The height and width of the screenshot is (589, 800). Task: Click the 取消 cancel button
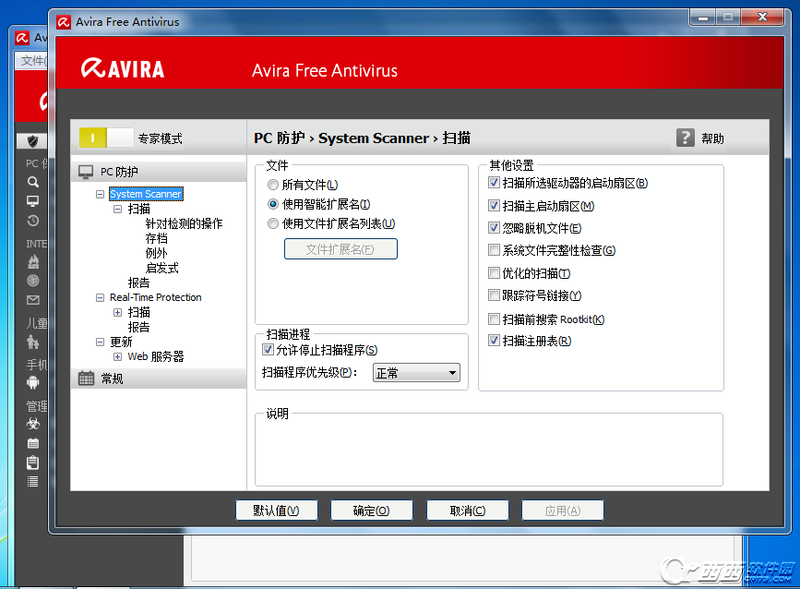467,511
